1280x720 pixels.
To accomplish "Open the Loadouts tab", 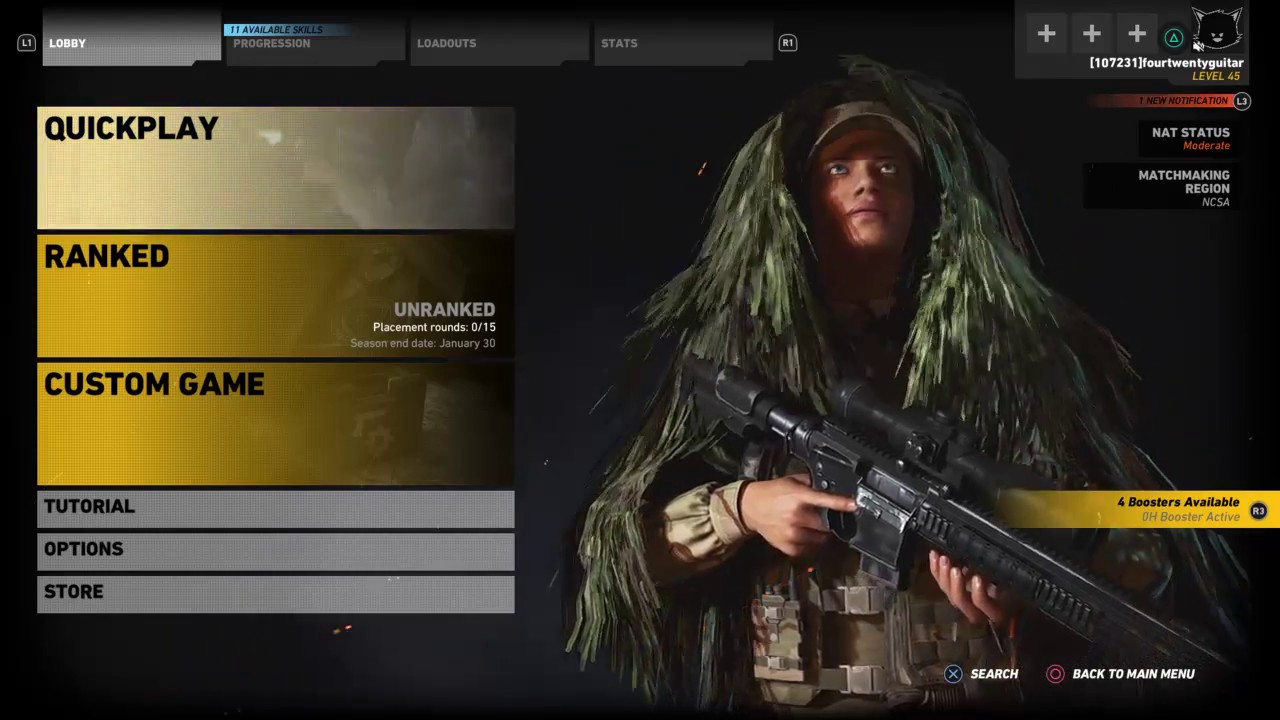I will pos(498,43).
